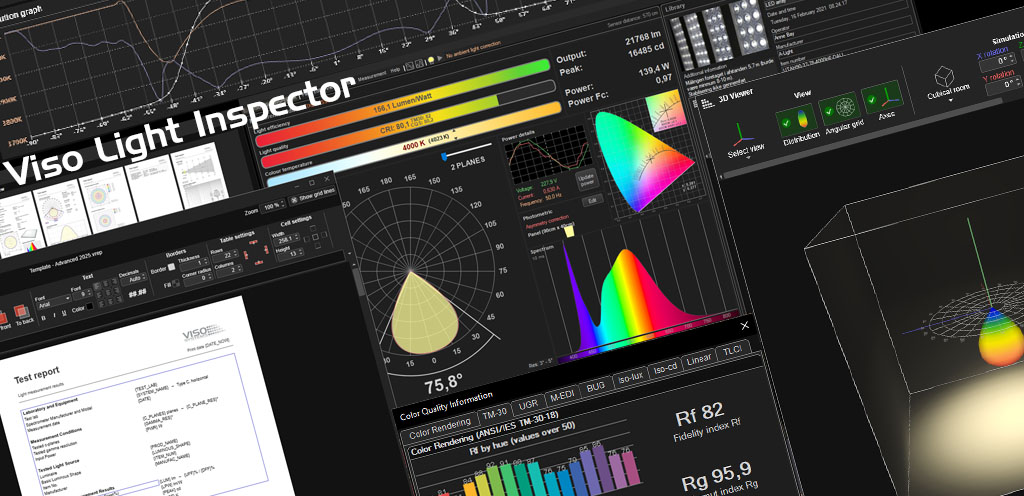Adjust the Y rotation stepper
This screenshot has width=1024, height=496.
click(1004, 86)
